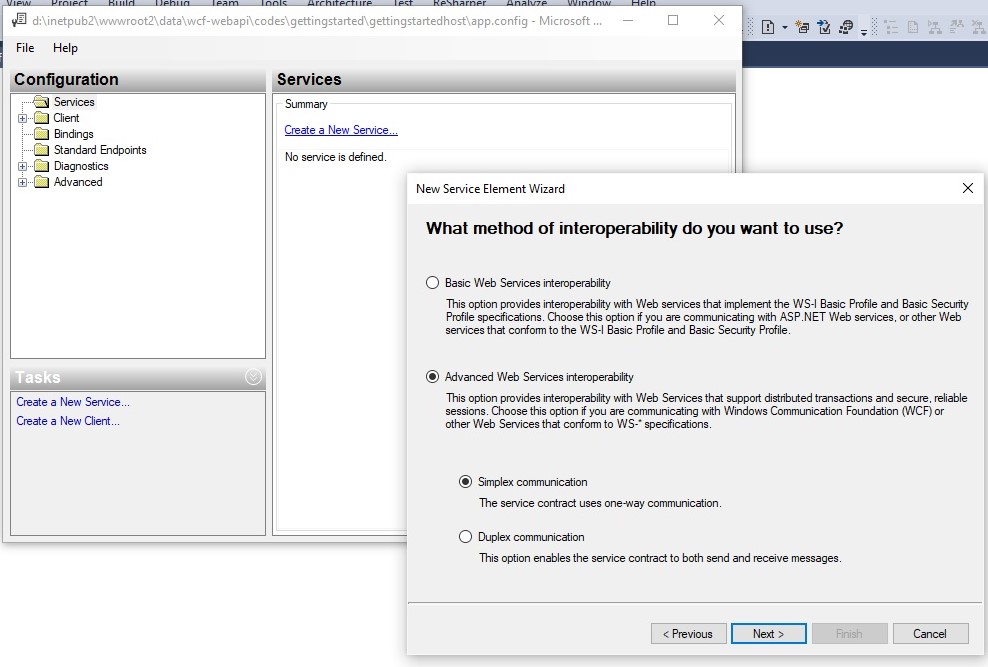Click the Services folder icon in tree
The image size is (988, 667).
click(40, 102)
